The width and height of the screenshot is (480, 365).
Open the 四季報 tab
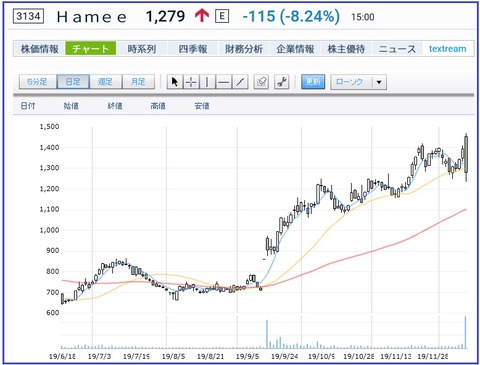pos(193,49)
